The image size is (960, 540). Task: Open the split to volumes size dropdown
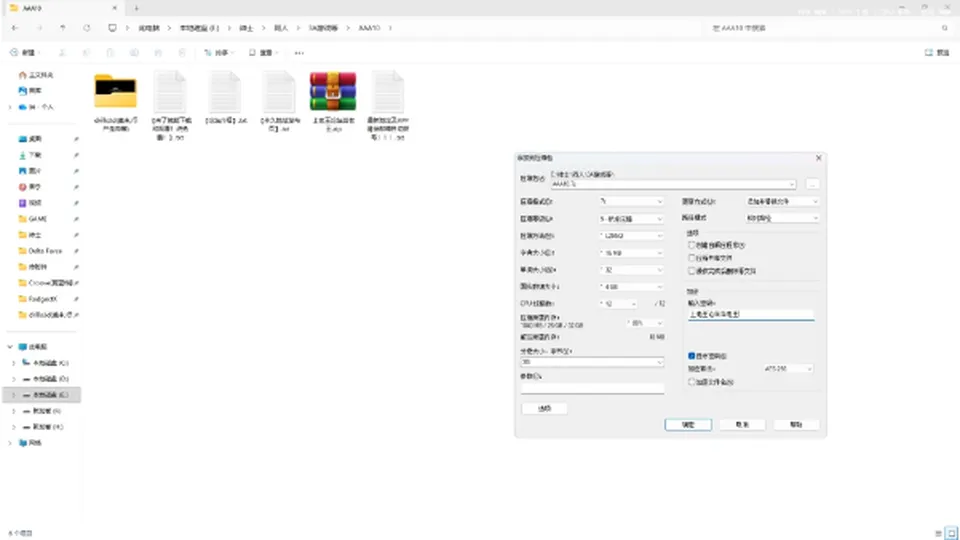592,362
